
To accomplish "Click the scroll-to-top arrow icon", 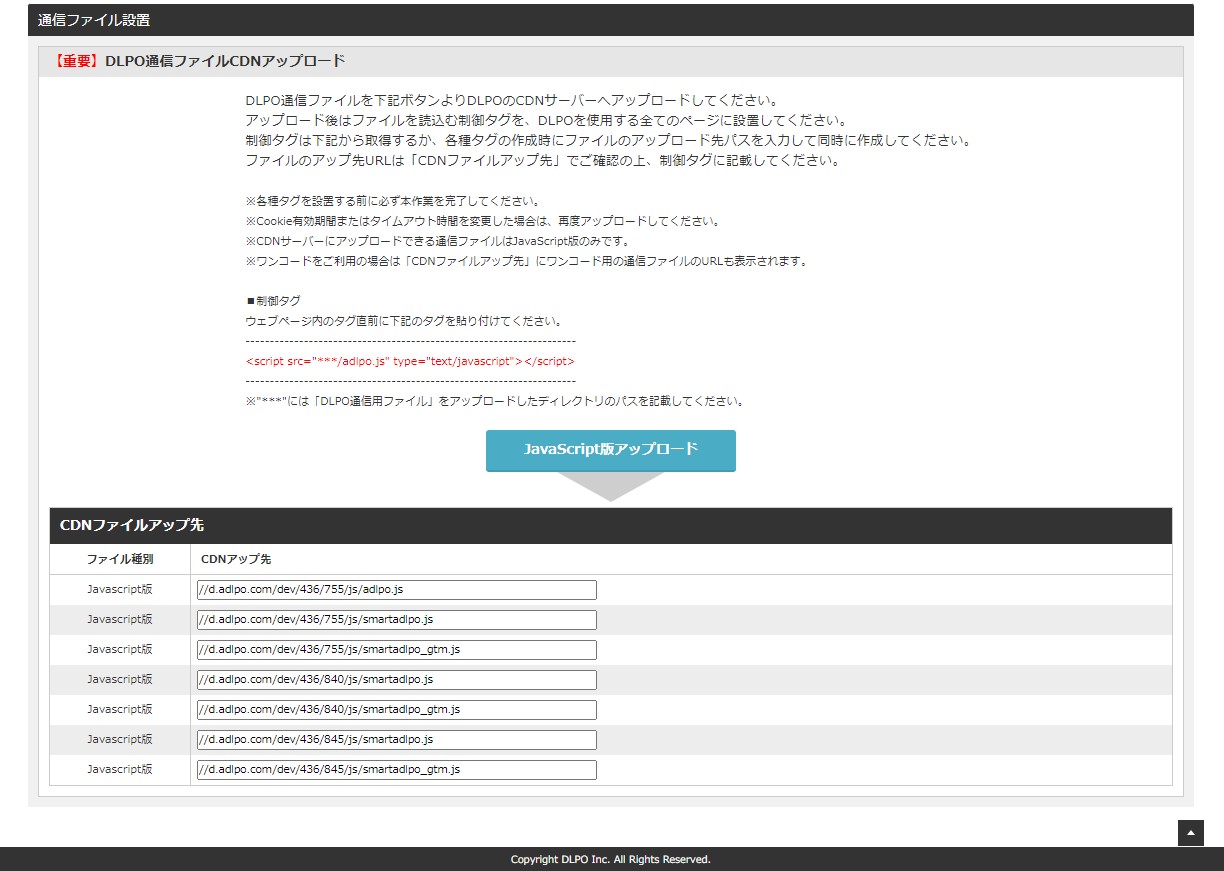I will pyautogui.click(x=1190, y=832).
